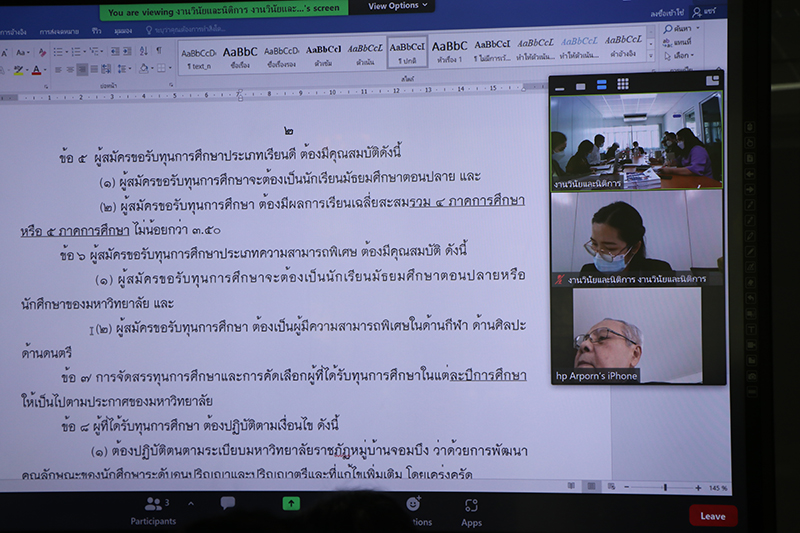This screenshot has width=800, height=533.
Task: Open font color dropdown arrow
Action: click(x=45, y=70)
